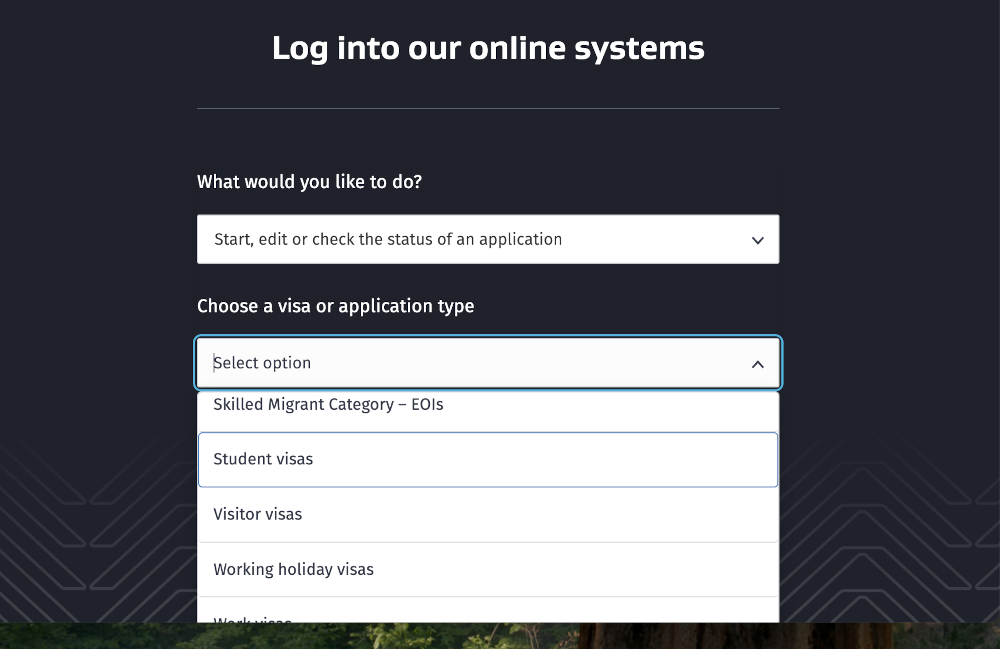Click the horizontal divider line below the heading
The image size is (1000, 649).
click(x=488, y=108)
